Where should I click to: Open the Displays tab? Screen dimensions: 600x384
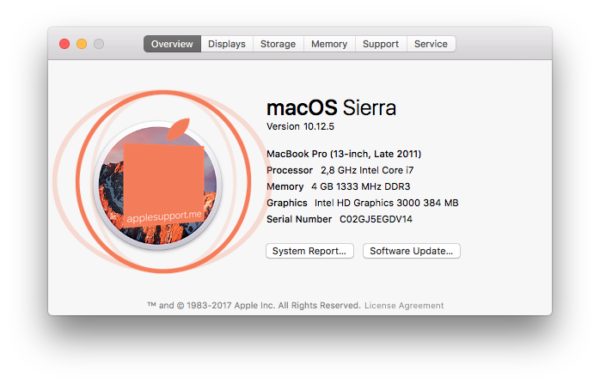(227, 44)
